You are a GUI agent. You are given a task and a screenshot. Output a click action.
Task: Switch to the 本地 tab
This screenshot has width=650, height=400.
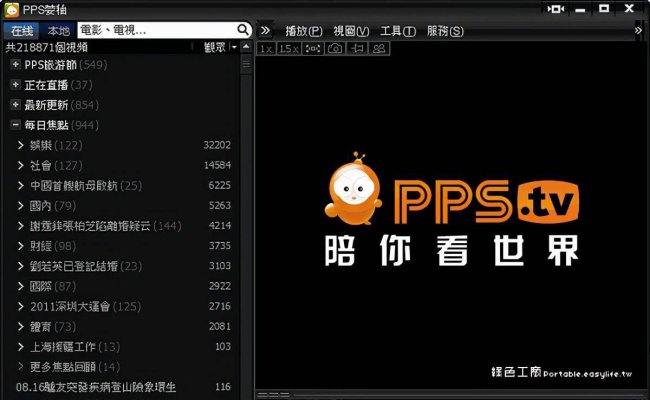58,31
